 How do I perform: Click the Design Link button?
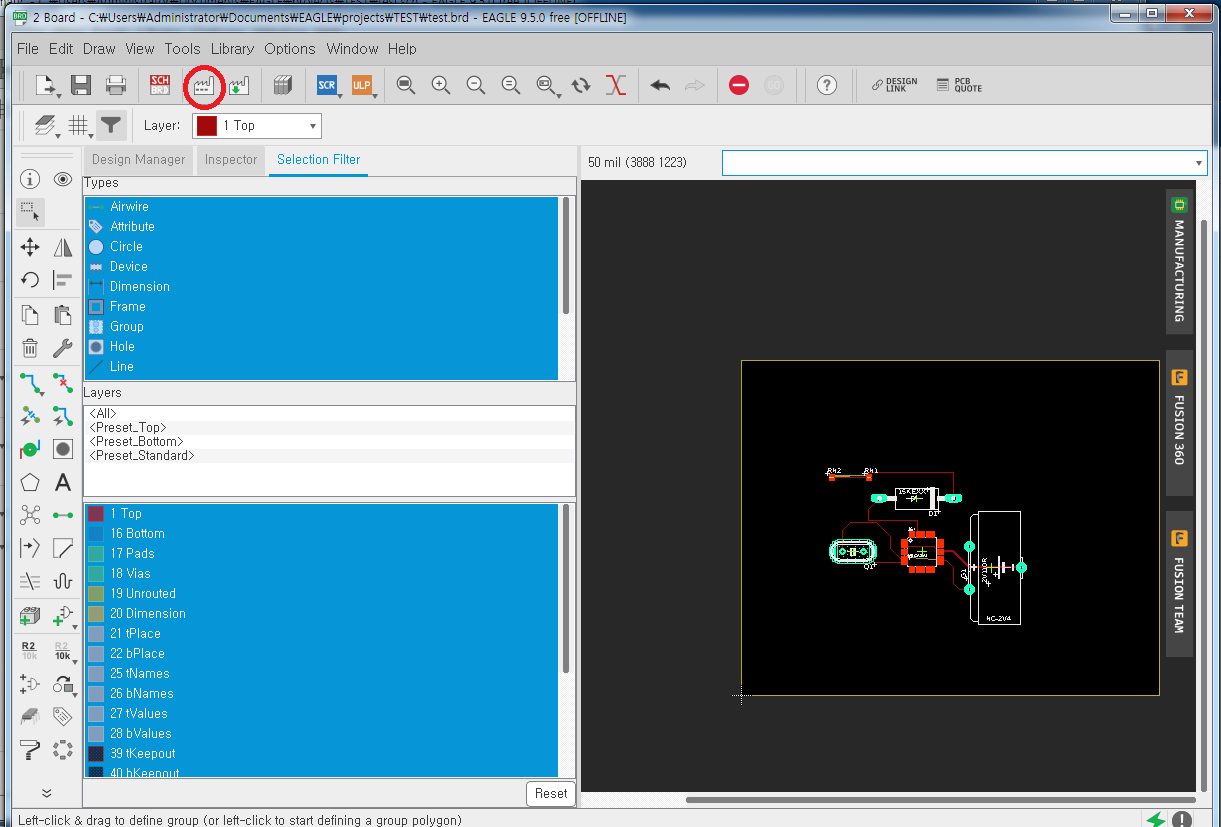[894, 86]
